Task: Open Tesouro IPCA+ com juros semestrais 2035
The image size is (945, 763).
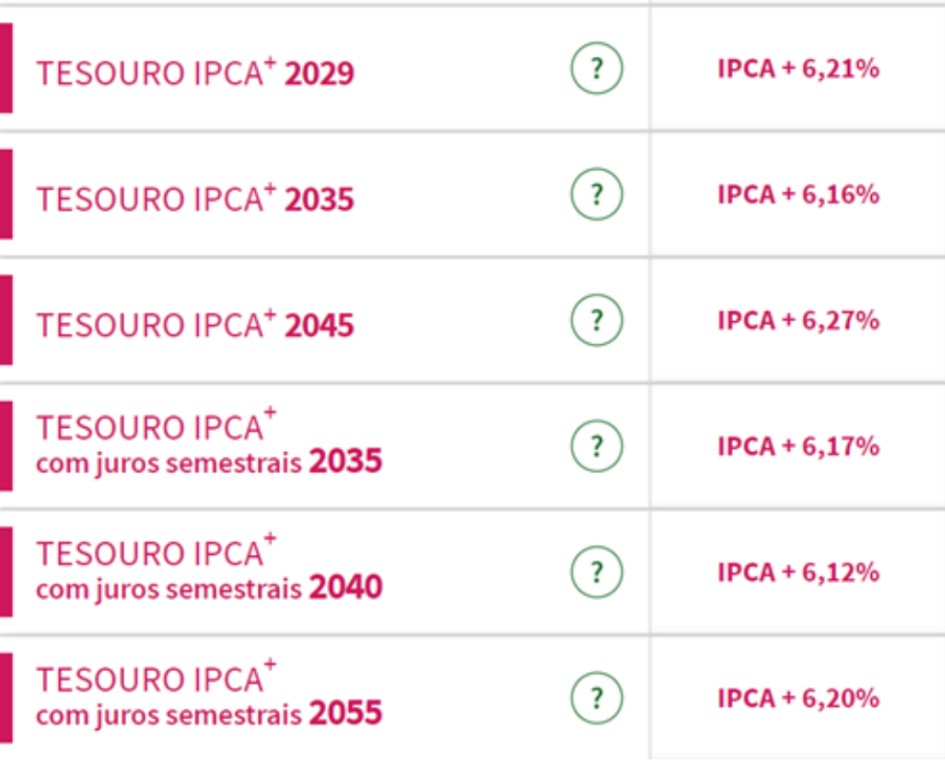Action: 209,442
